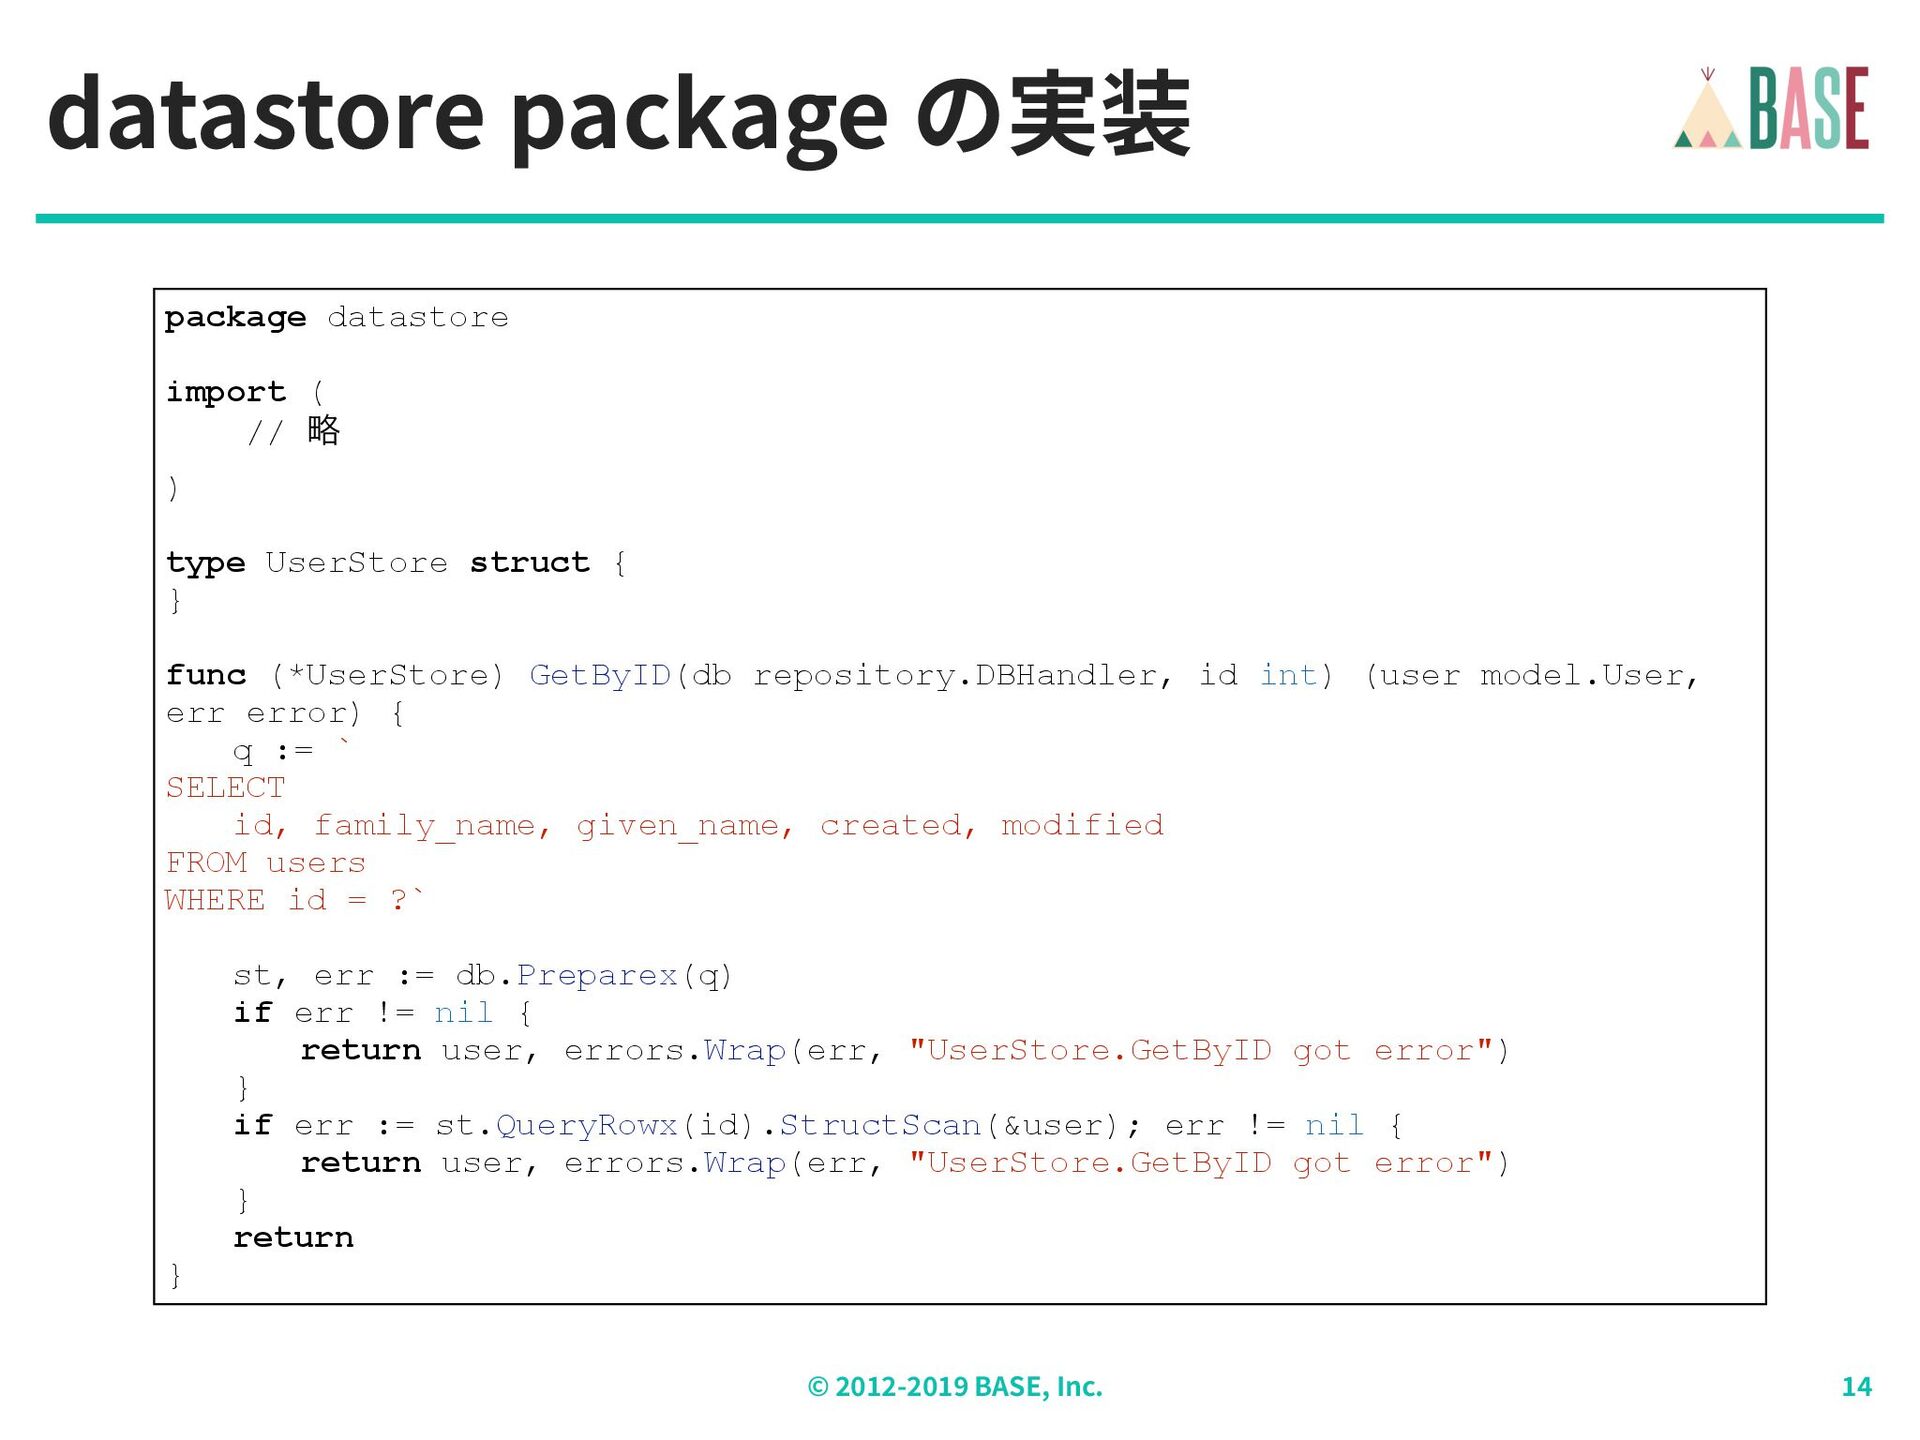Click the BASE logo wordmark
Screen dimensions: 1920x1440
(1808, 109)
